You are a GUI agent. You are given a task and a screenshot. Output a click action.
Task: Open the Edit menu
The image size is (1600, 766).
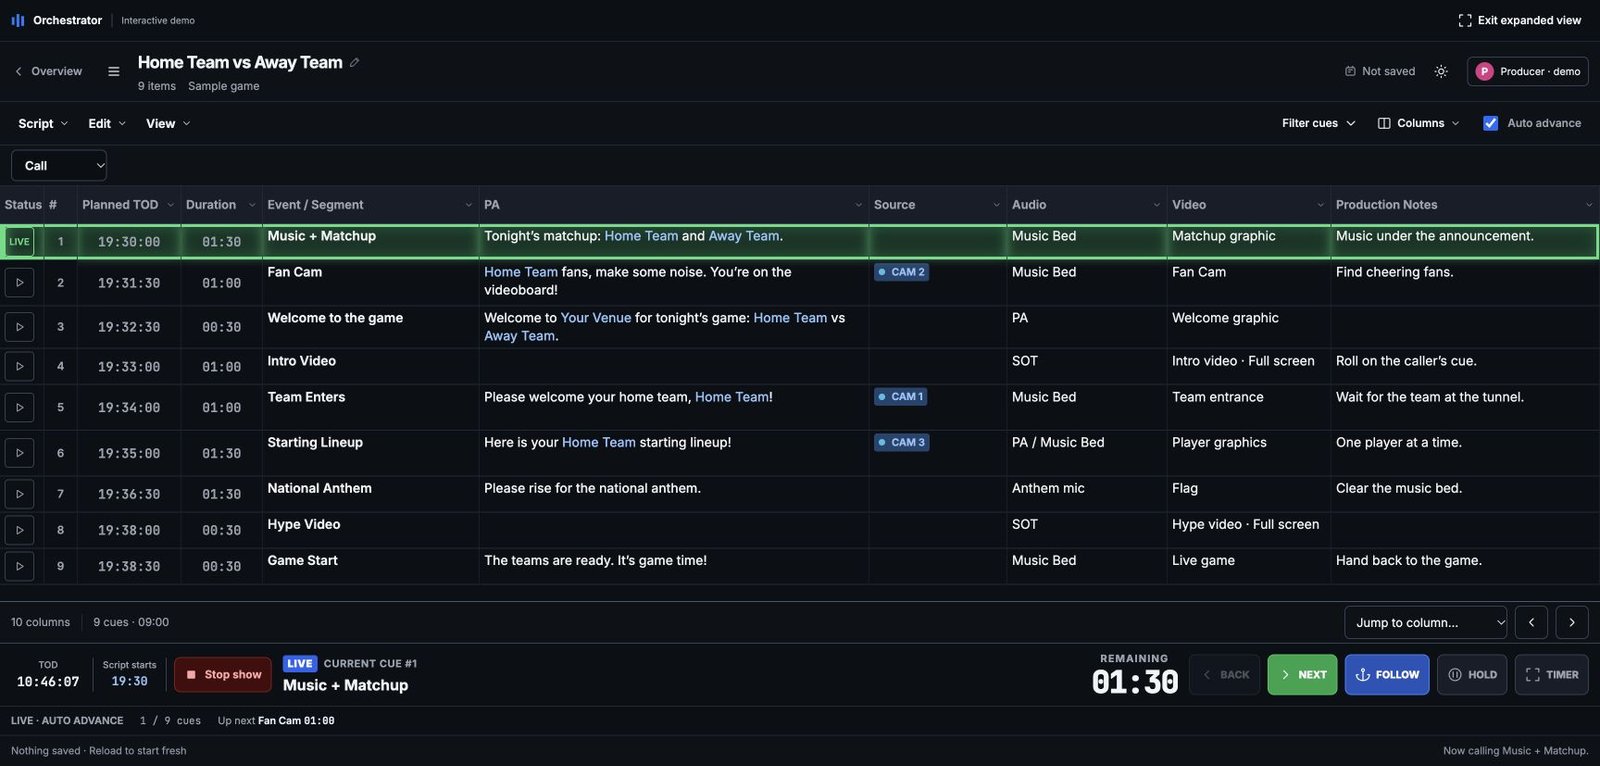(107, 123)
